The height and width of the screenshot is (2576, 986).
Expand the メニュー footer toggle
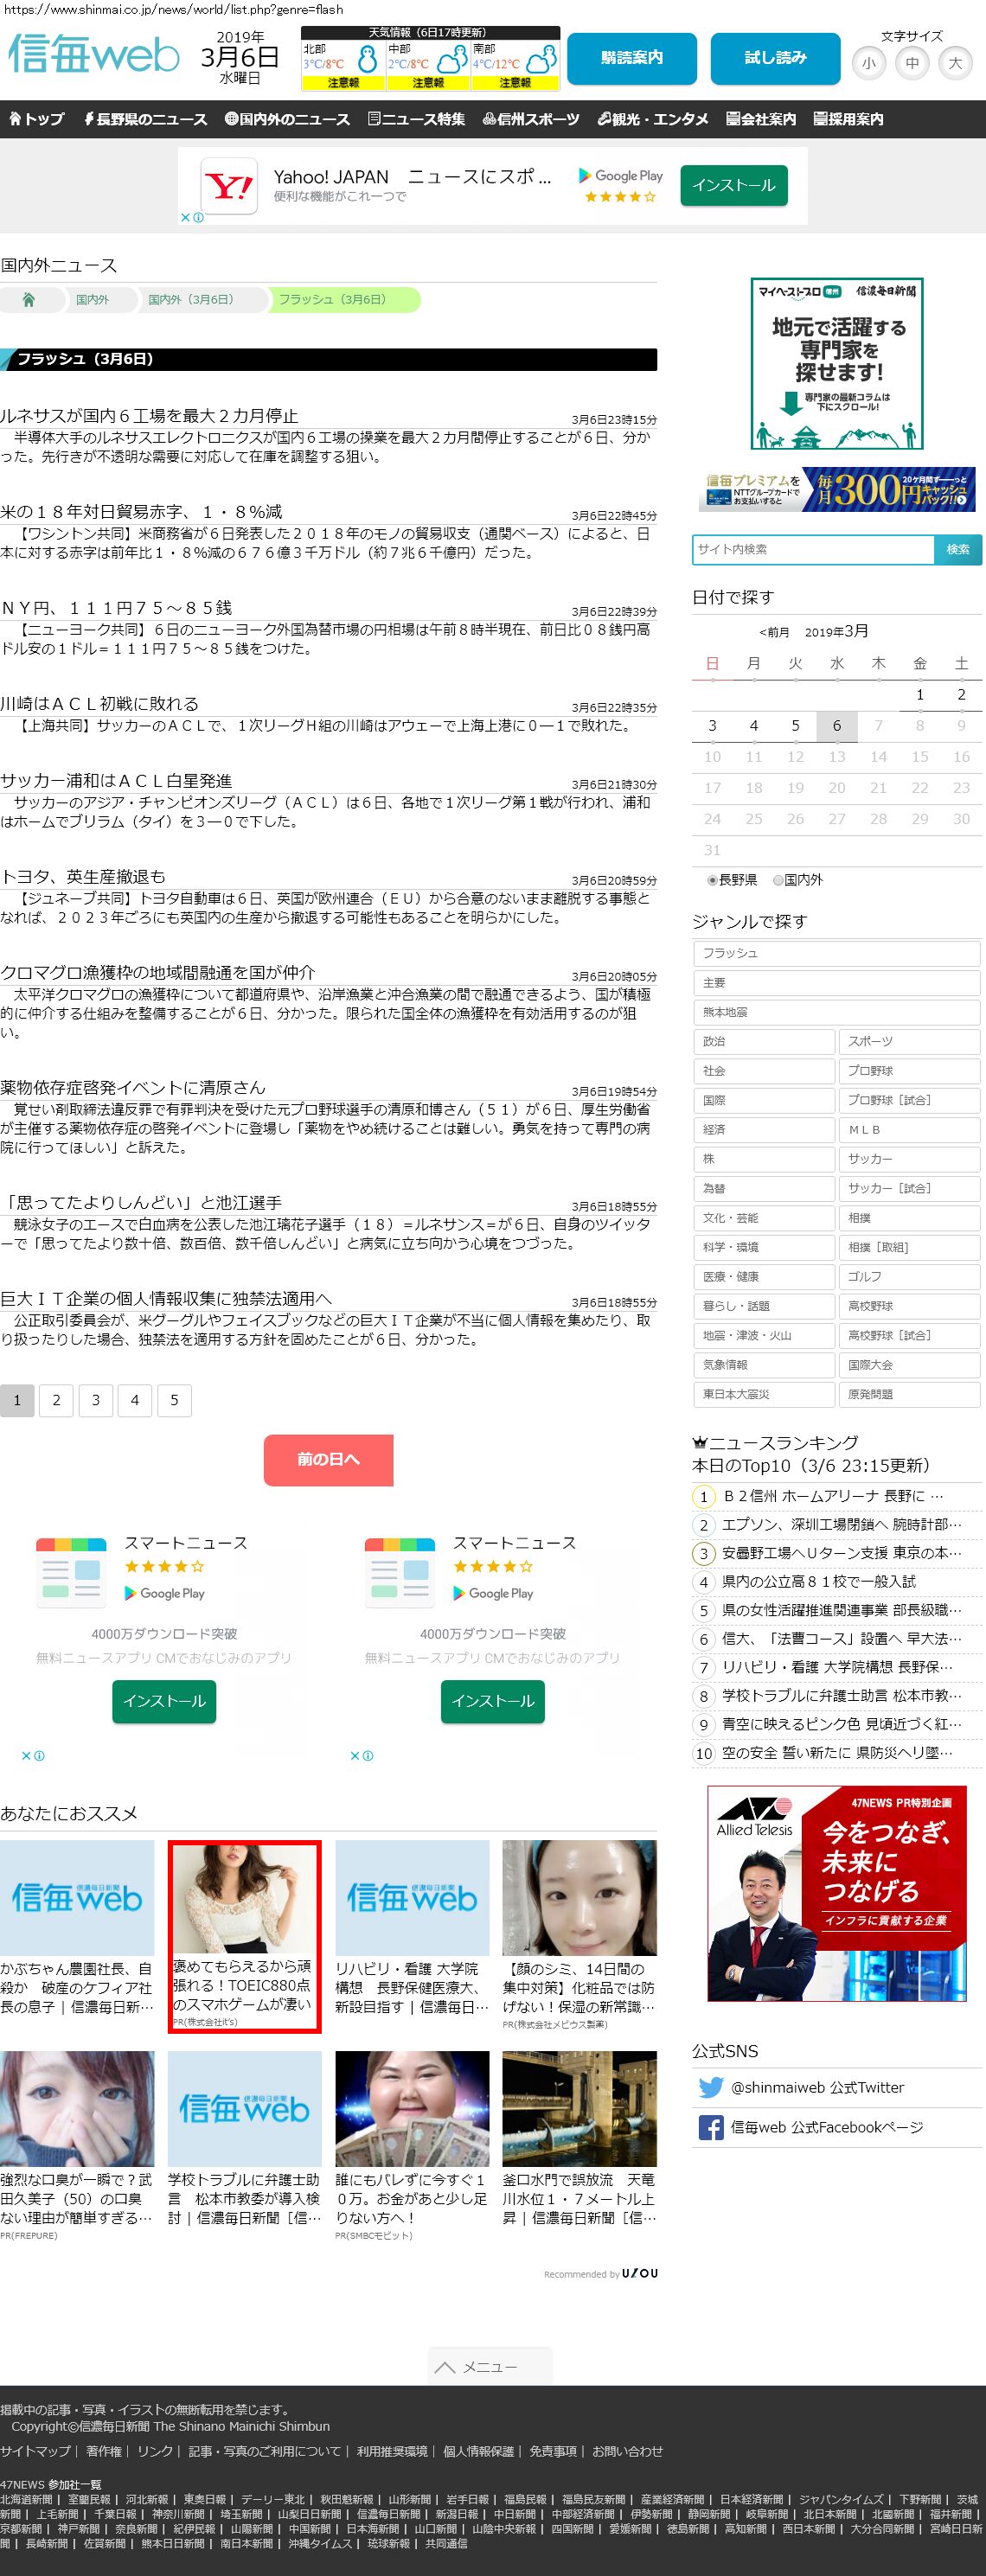tap(490, 2366)
